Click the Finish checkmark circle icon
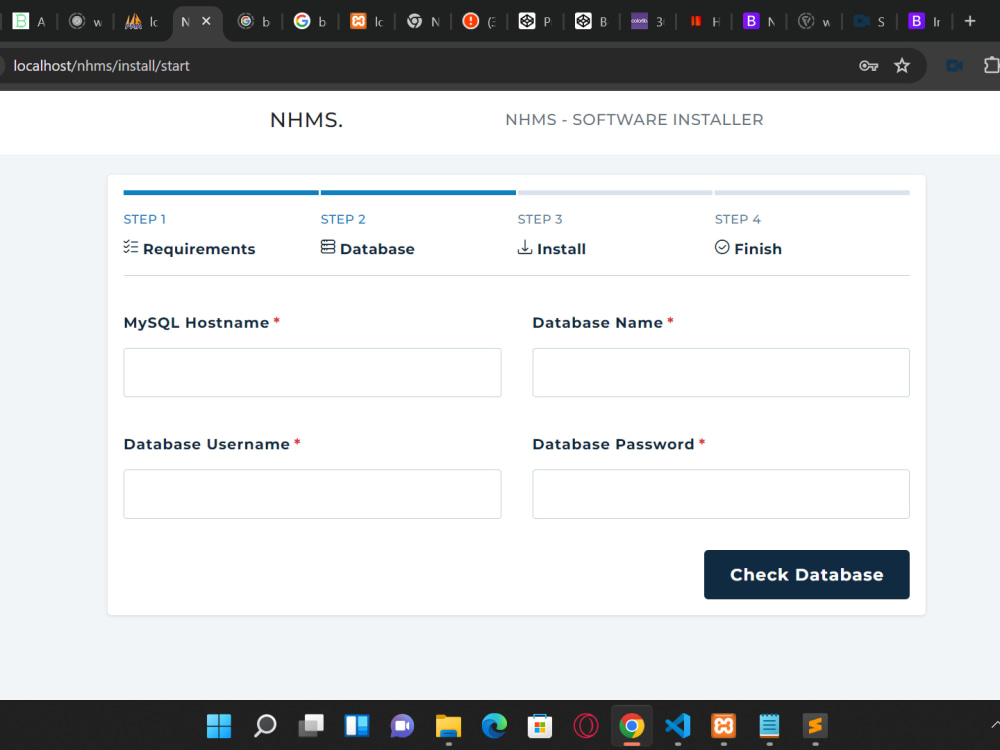1000x750 pixels. (722, 247)
